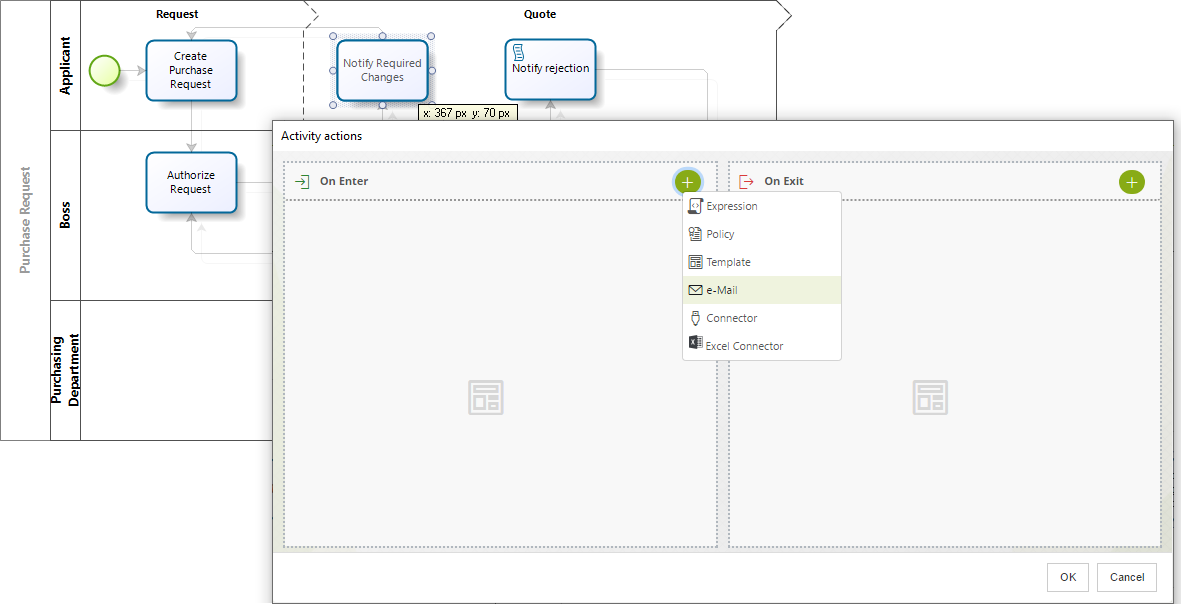
Task: Click the Quote phase label
Action: (x=540, y=14)
